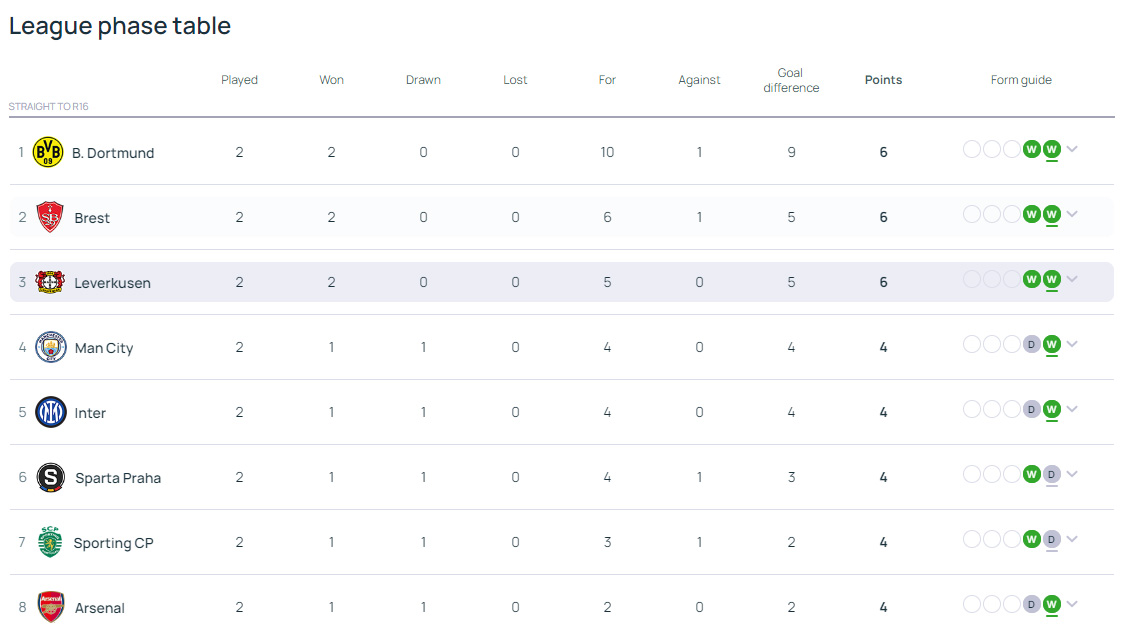Click the Sporting CP club crest
This screenshot has width=1134, height=634.
pyautogui.click(x=50, y=542)
